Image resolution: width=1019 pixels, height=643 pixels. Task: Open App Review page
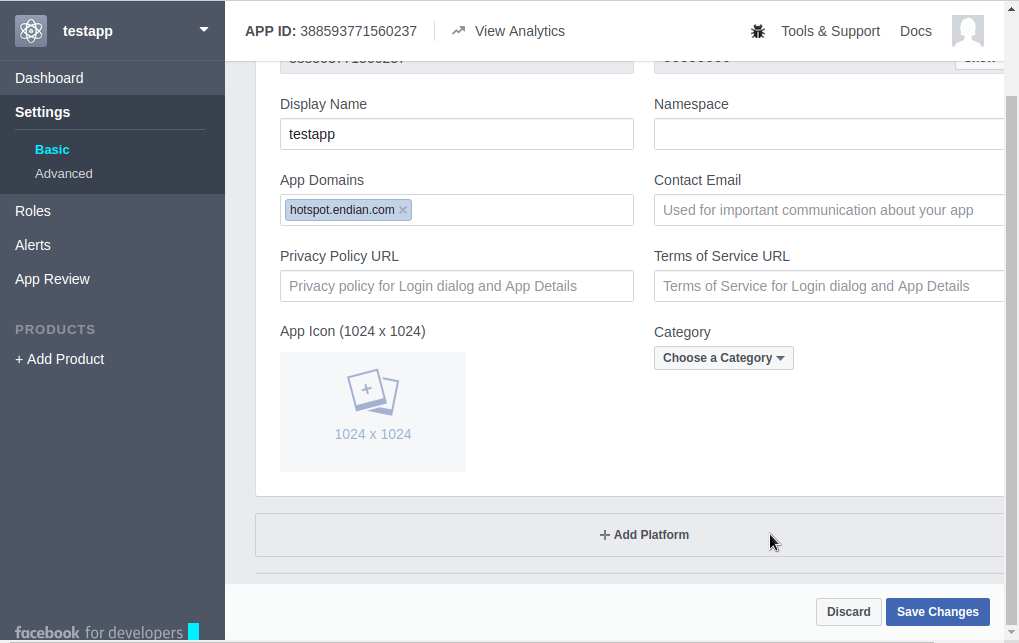pyautogui.click(x=52, y=279)
